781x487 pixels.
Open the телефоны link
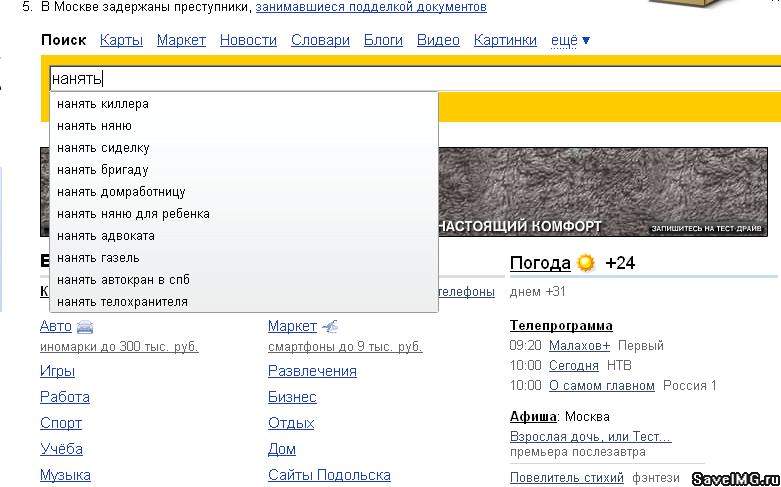click(467, 292)
